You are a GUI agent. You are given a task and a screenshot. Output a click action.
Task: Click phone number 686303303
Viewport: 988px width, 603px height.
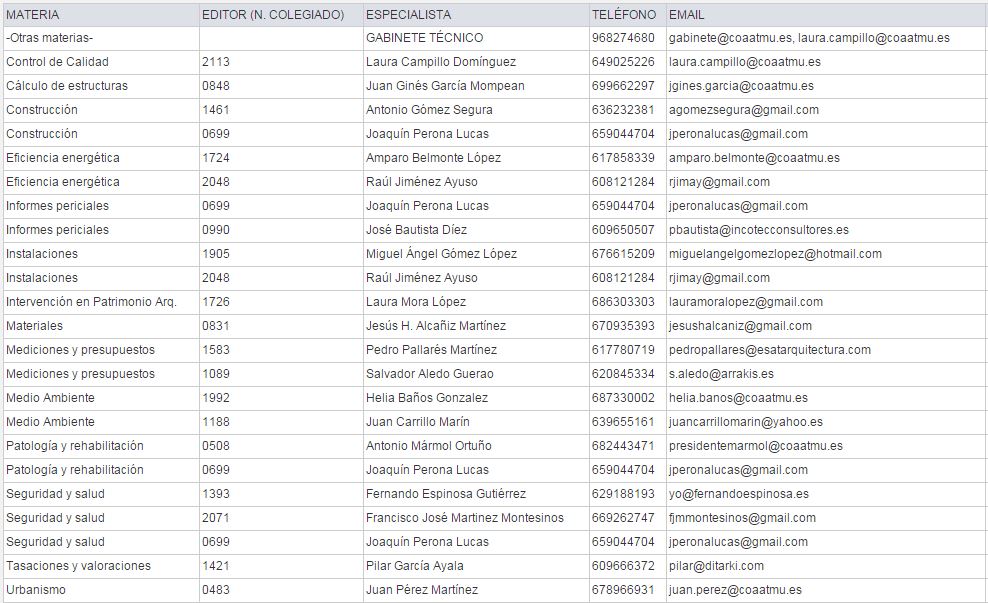click(x=623, y=302)
